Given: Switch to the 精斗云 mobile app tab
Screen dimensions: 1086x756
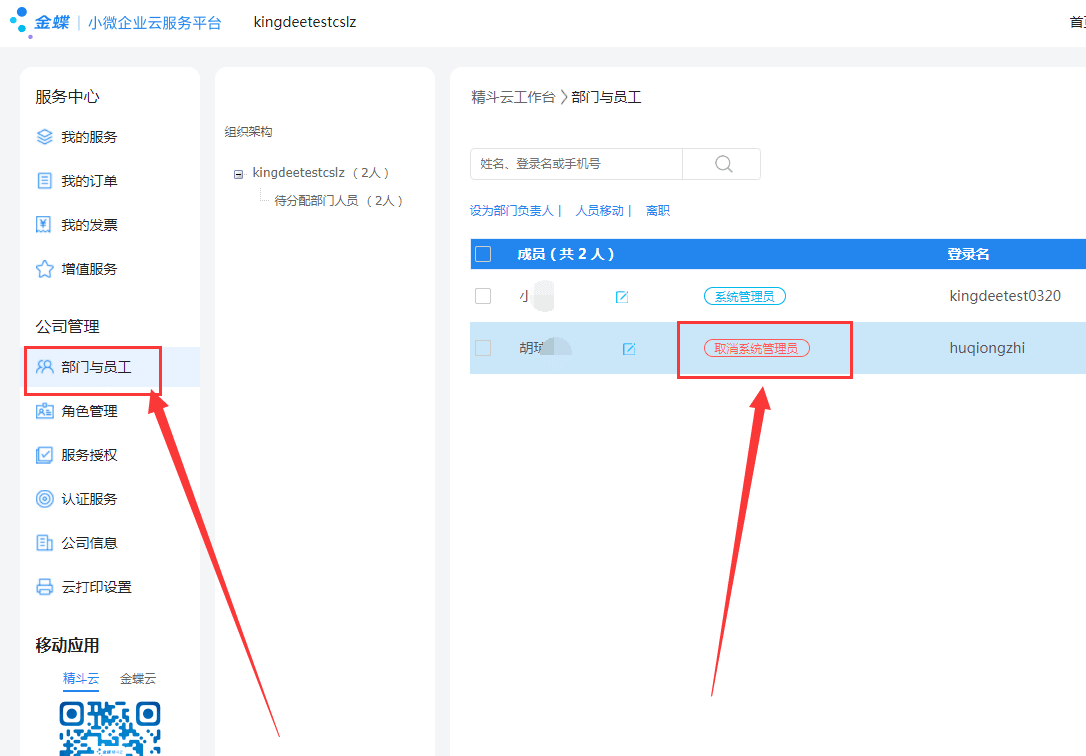Looking at the screenshot, I should click(x=81, y=678).
